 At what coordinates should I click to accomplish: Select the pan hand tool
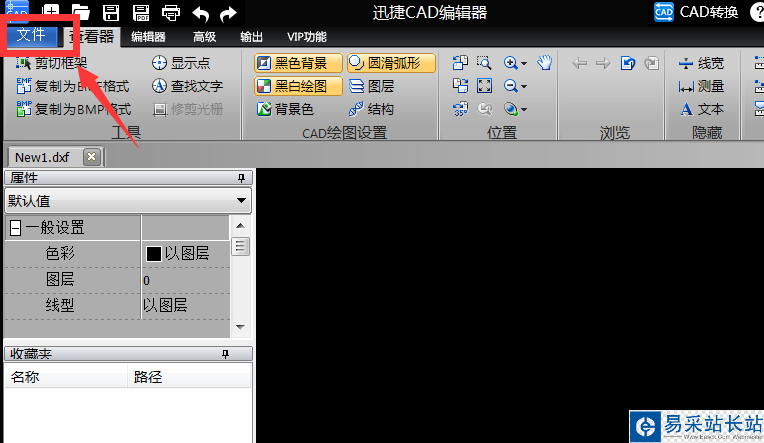tap(545, 62)
